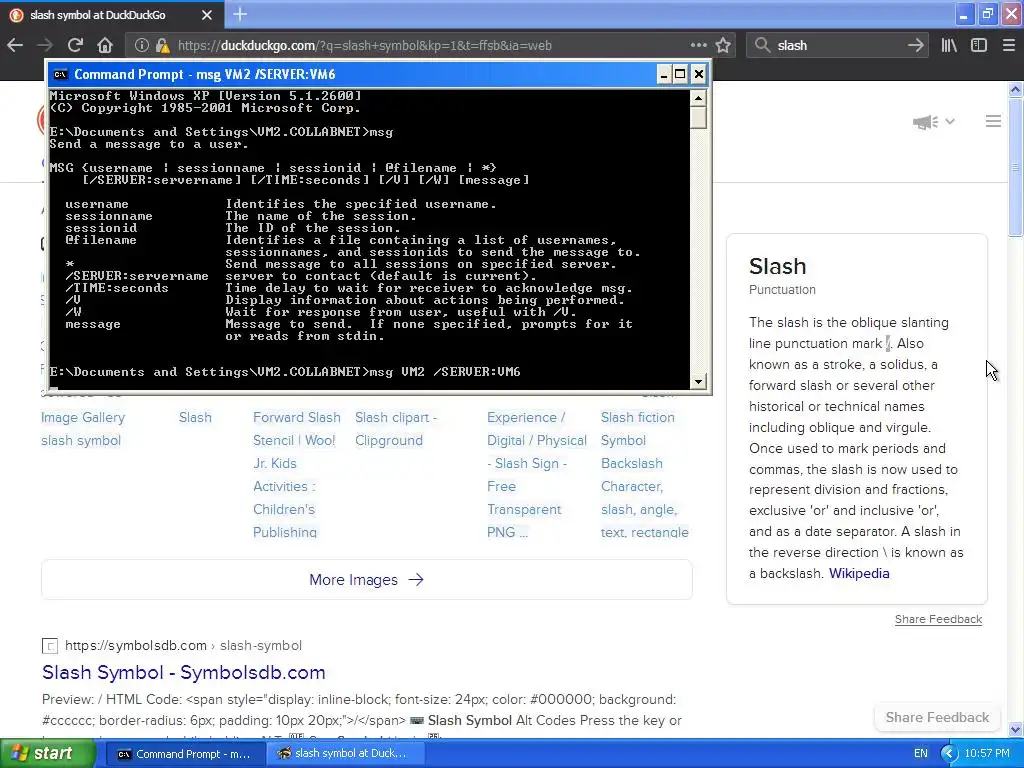Reload the DuckDuckGo page
1024x768 pixels.
(x=75, y=45)
